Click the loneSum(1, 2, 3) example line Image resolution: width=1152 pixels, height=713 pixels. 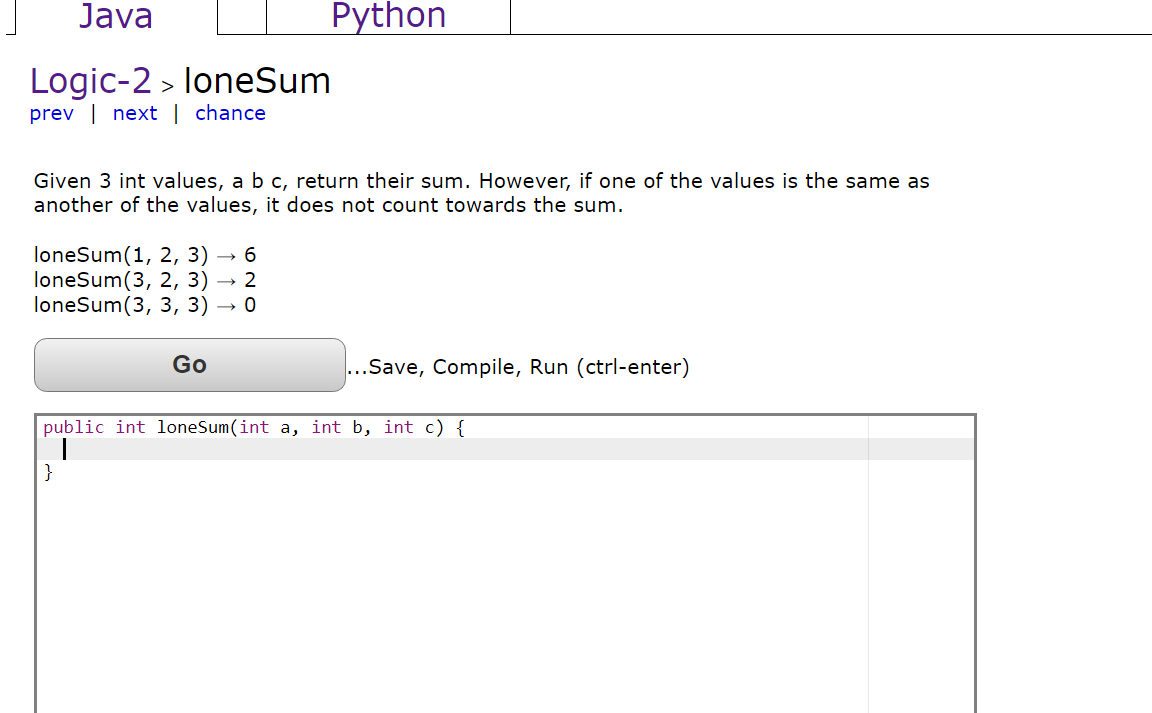click(x=144, y=255)
